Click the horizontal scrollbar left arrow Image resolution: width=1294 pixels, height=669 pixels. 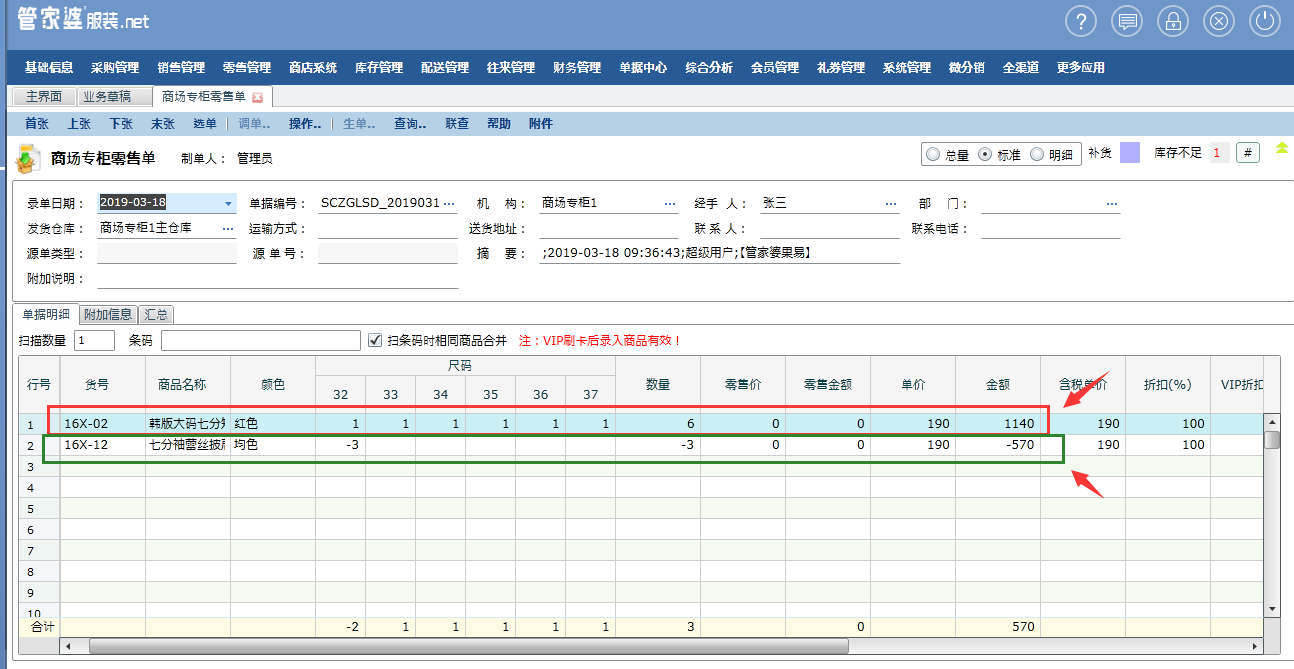68,646
